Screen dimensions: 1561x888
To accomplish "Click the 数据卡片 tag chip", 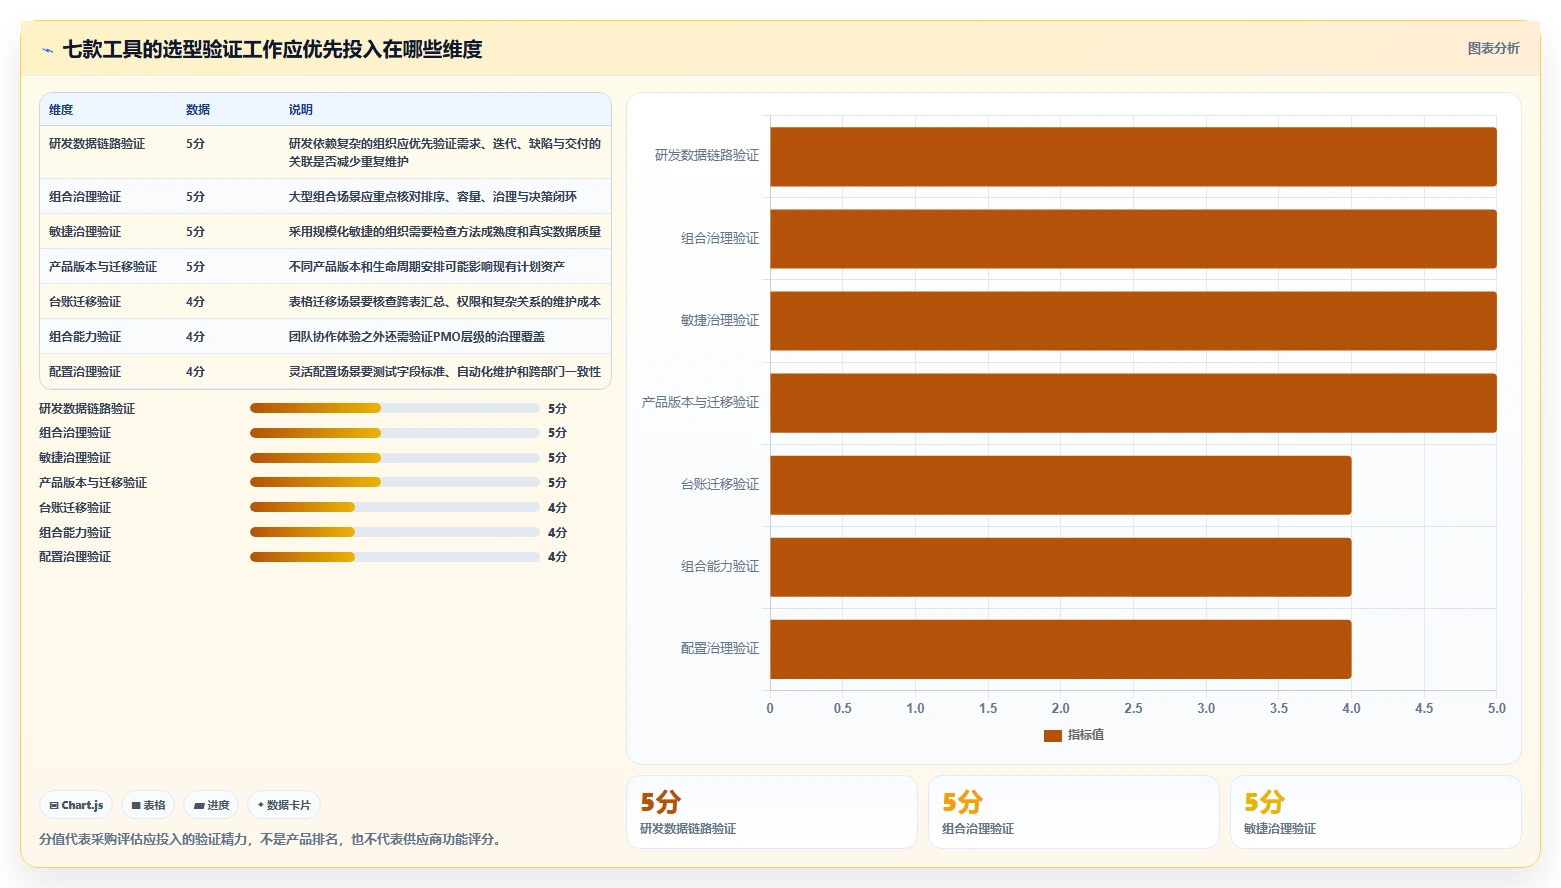I will 284,805.
